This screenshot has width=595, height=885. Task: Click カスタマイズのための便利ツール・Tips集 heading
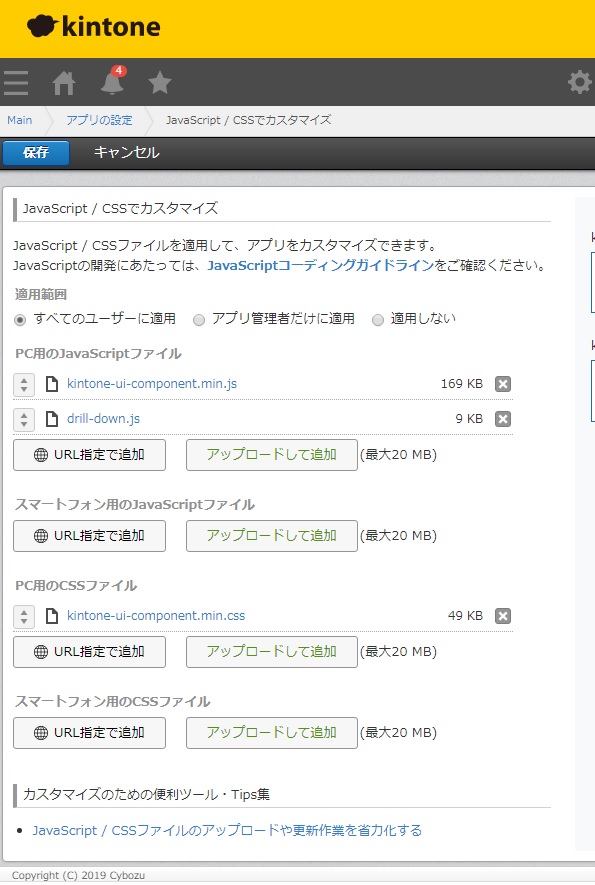pyautogui.click(x=146, y=795)
